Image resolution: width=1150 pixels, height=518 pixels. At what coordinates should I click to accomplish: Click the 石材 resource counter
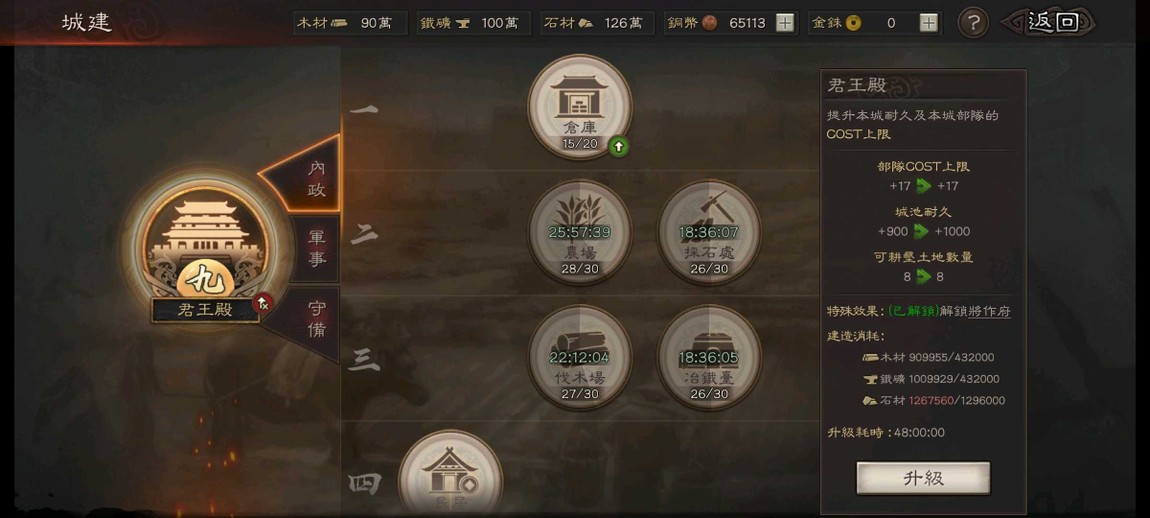coord(597,23)
